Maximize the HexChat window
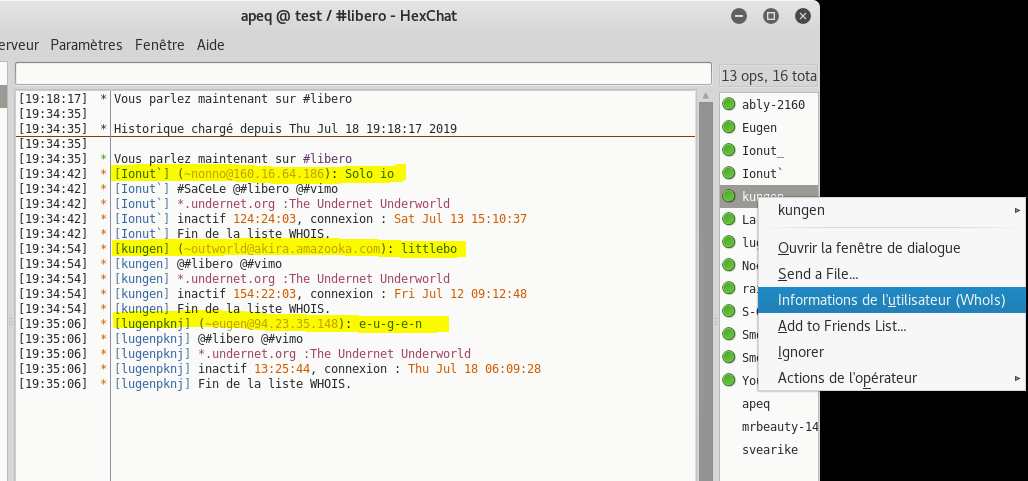The image size is (1028, 481). tap(771, 16)
